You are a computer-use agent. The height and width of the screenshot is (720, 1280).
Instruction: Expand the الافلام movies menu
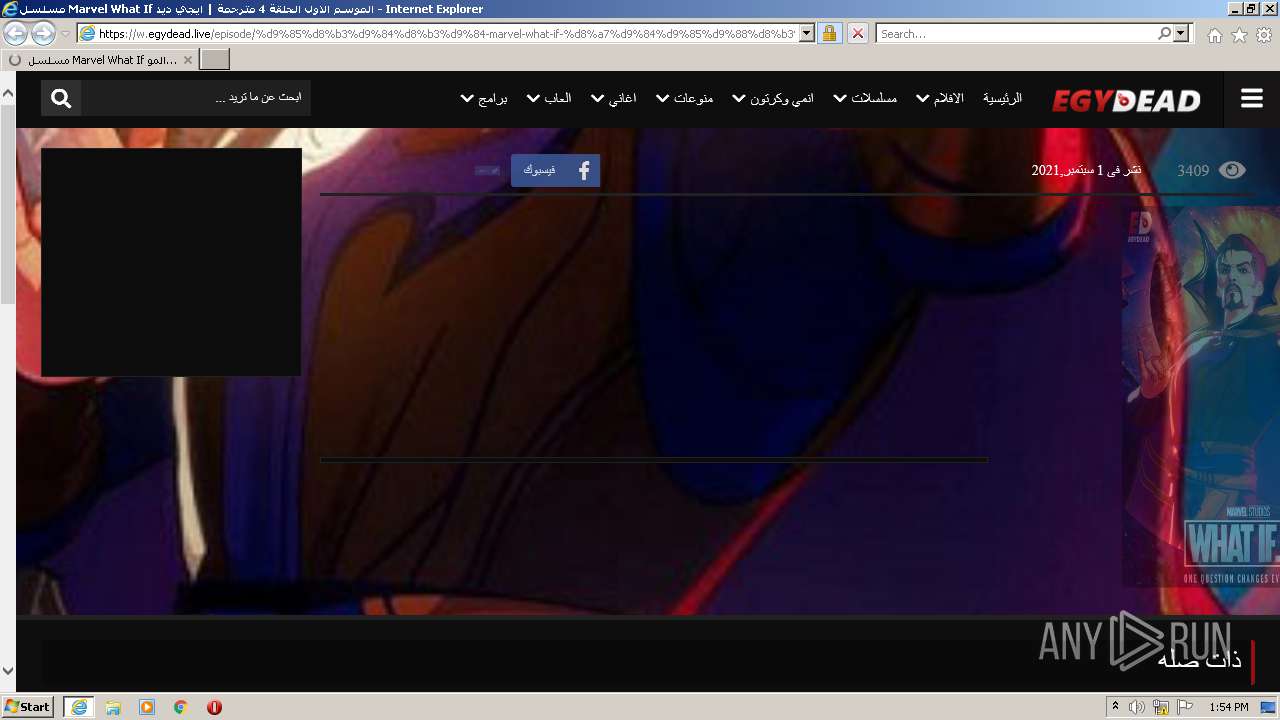940,98
